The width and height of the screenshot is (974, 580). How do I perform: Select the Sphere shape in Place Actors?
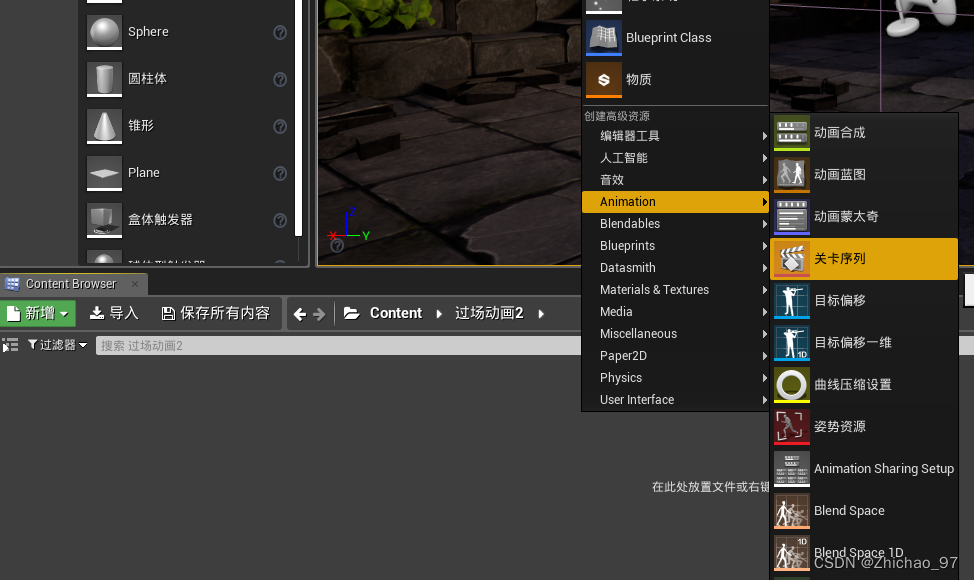click(104, 31)
